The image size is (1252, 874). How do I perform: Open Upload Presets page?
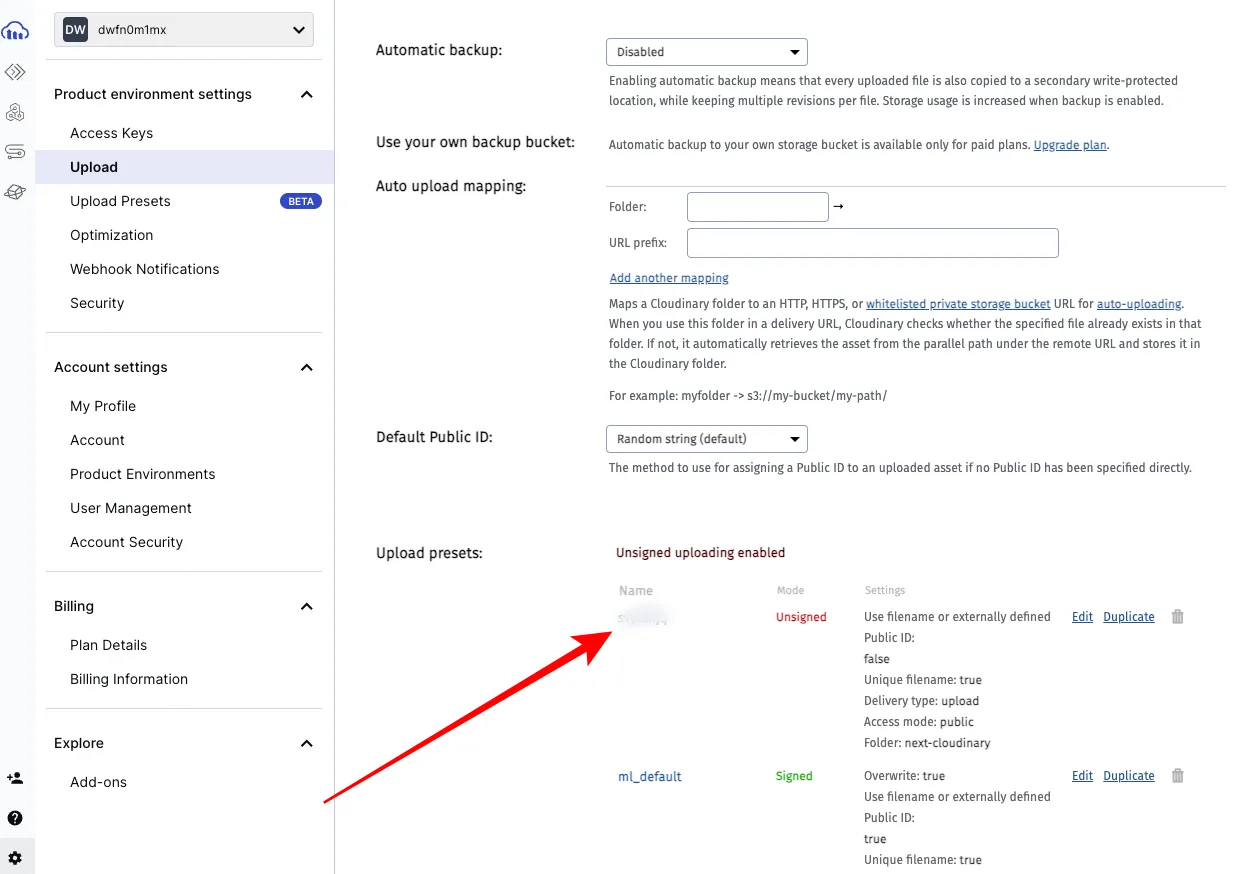pyautogui.click(x=120, y=201)
